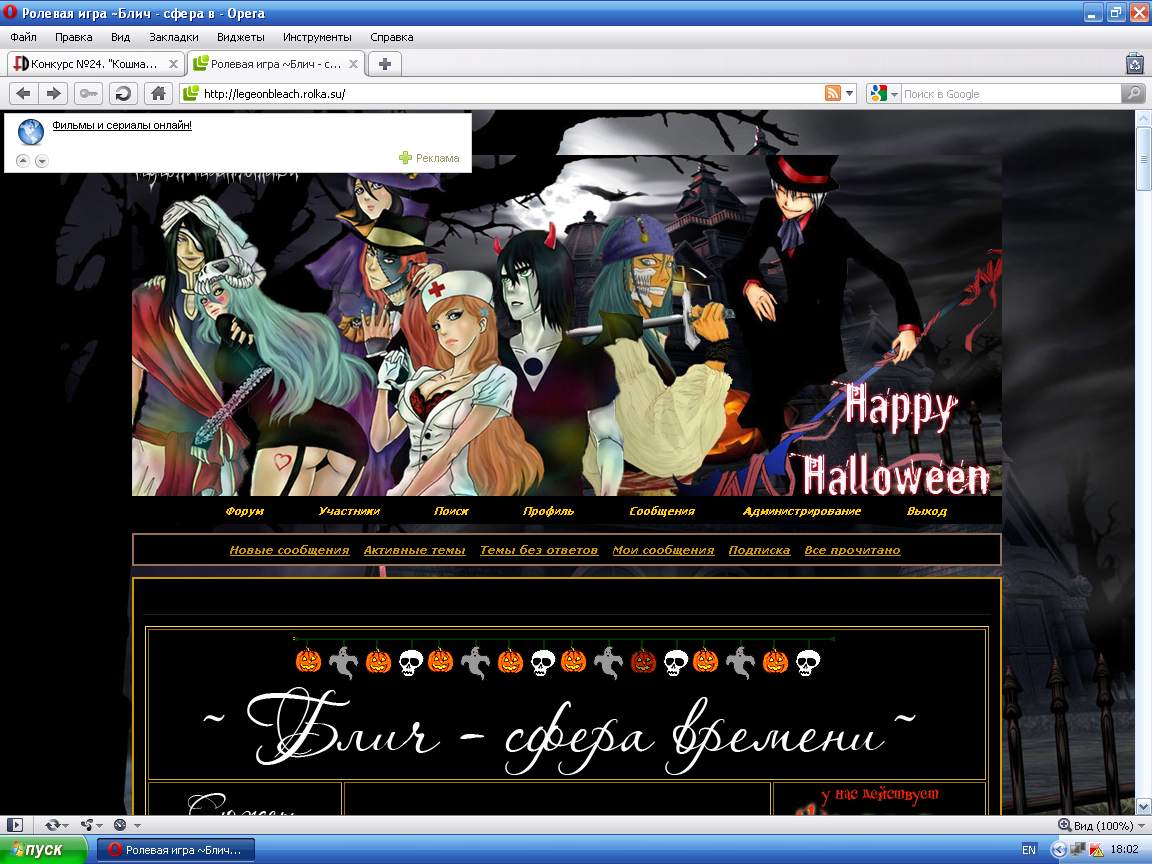Click the address bar URL field

511,93
